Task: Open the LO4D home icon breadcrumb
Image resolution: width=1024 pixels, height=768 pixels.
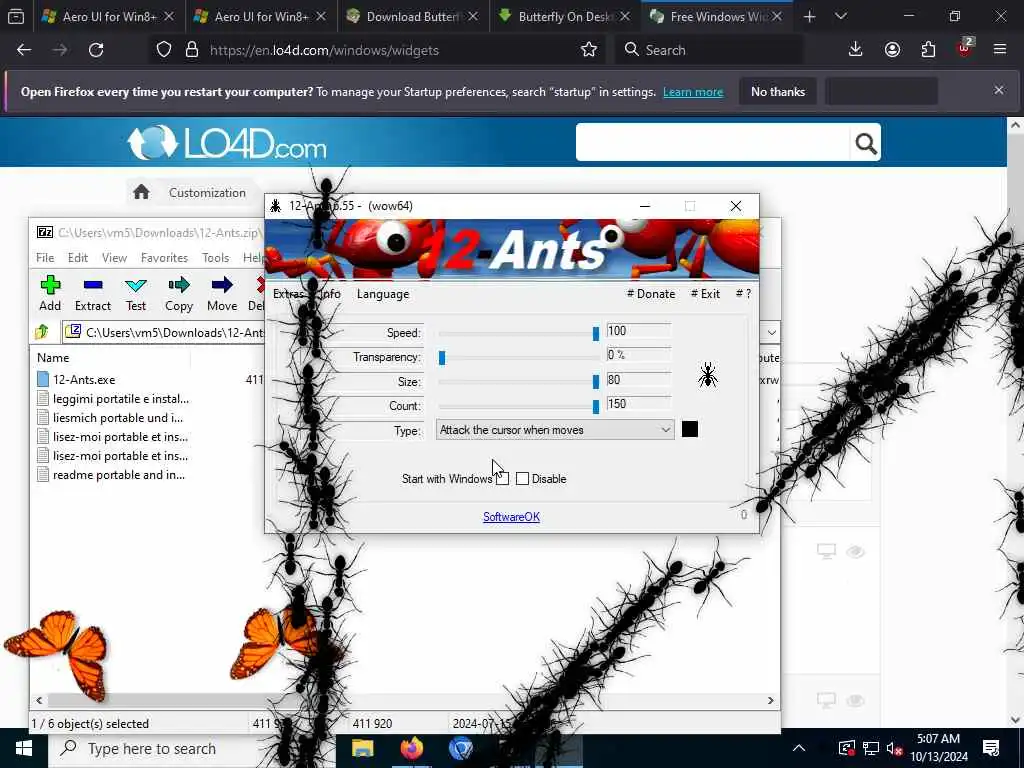Action: coord(141,192)
